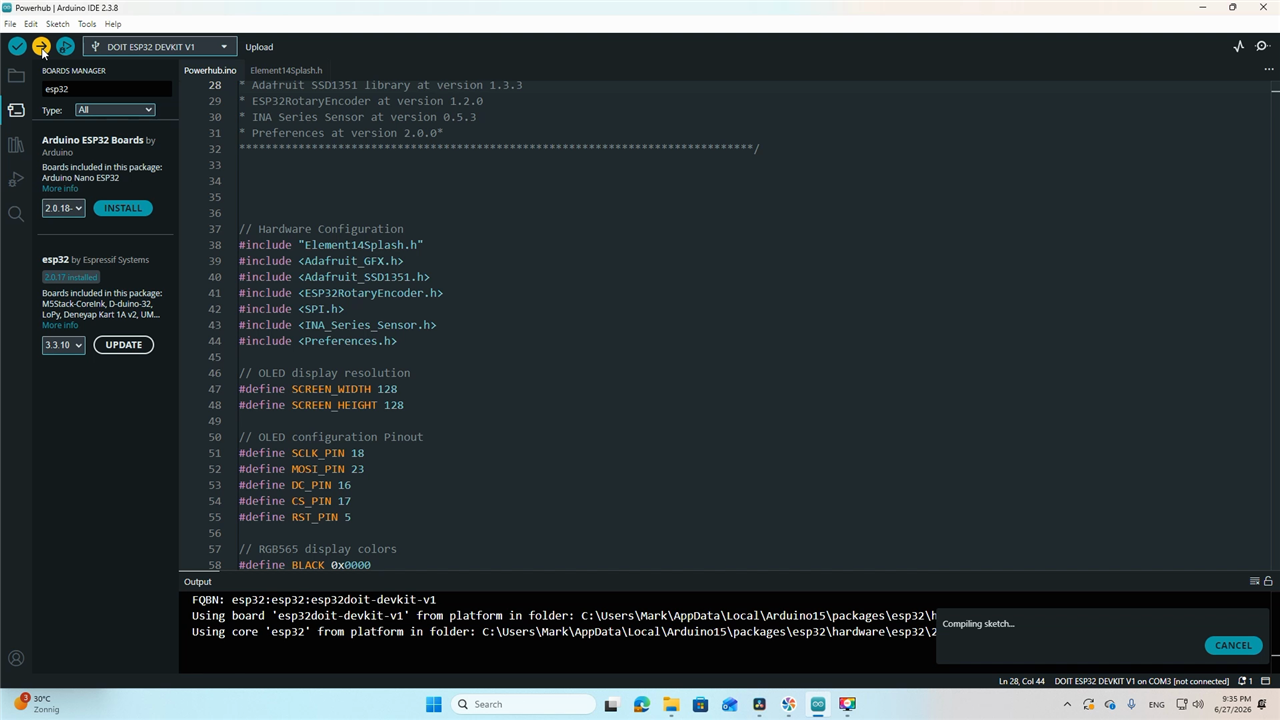Open the weather widget on the taskbar
The image size is (1280, 720).
coord(38,704)
